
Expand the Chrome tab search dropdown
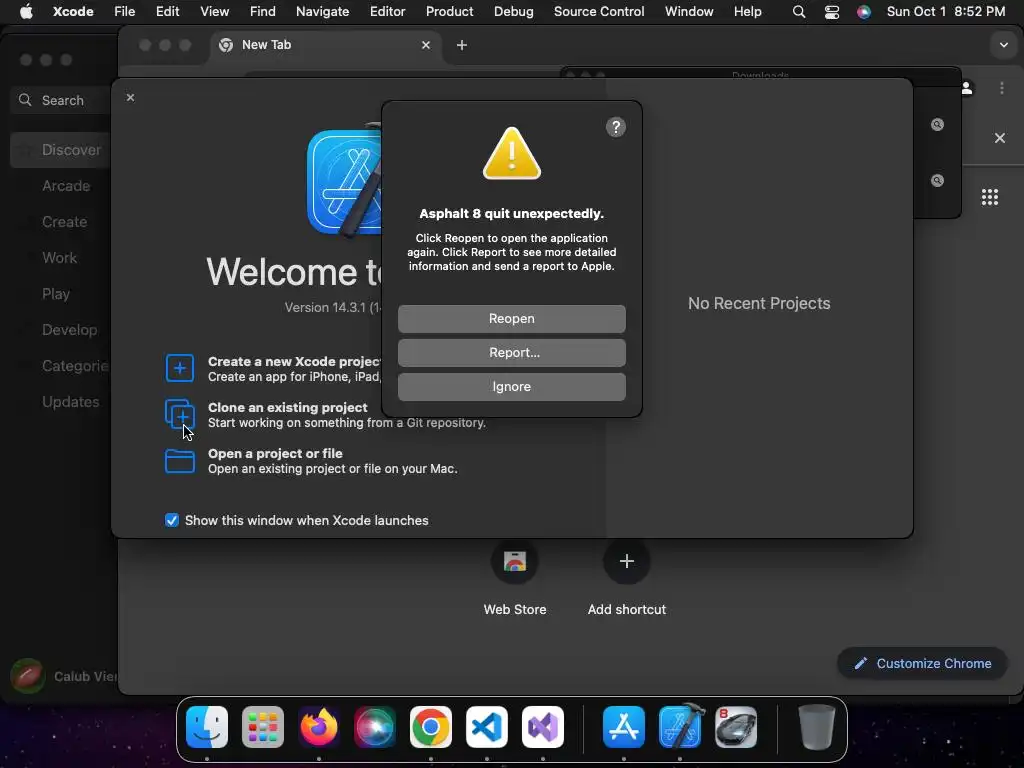pos(1003,45)
